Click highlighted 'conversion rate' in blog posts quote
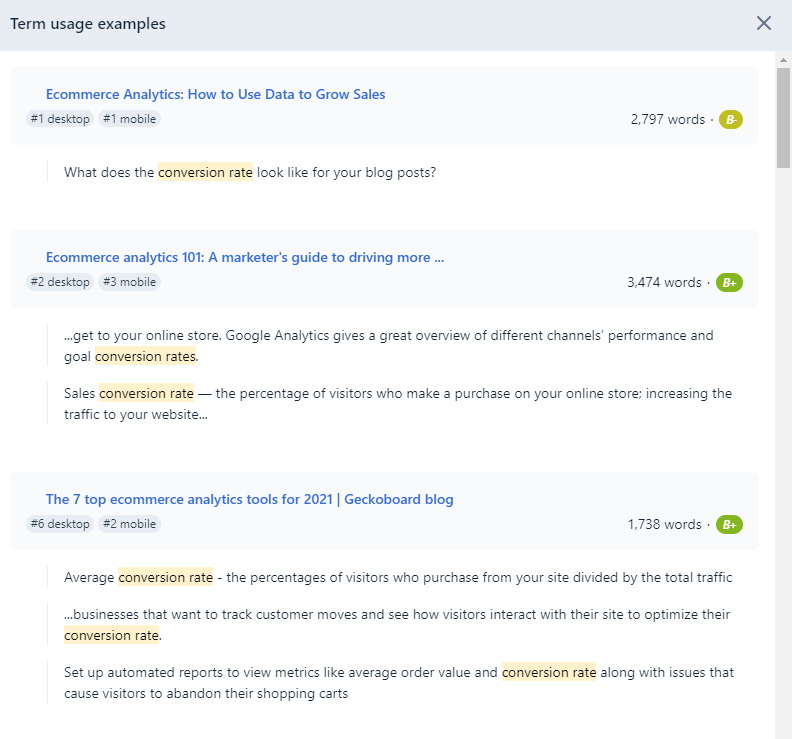The image size is (792, 739). pos(205,173)
